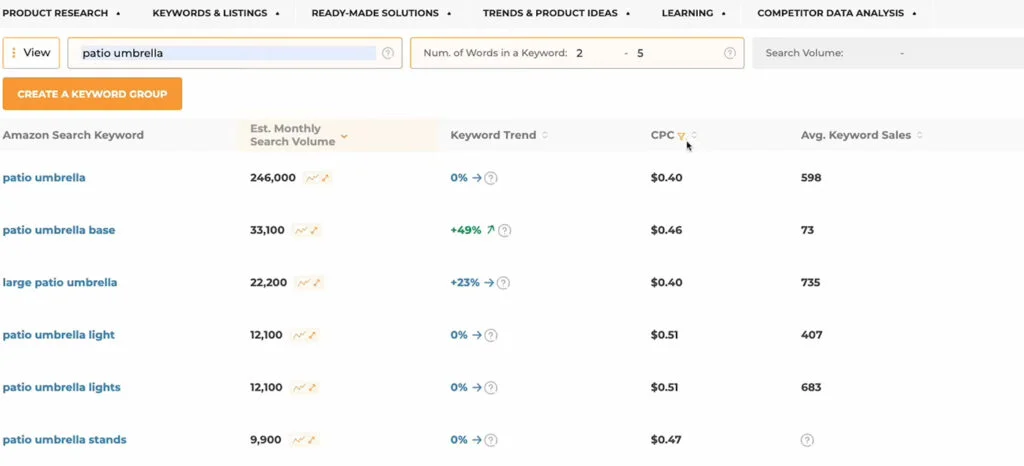
Task: Click trend help icon in patio umbrella stands row
Action: click(491, 440)
